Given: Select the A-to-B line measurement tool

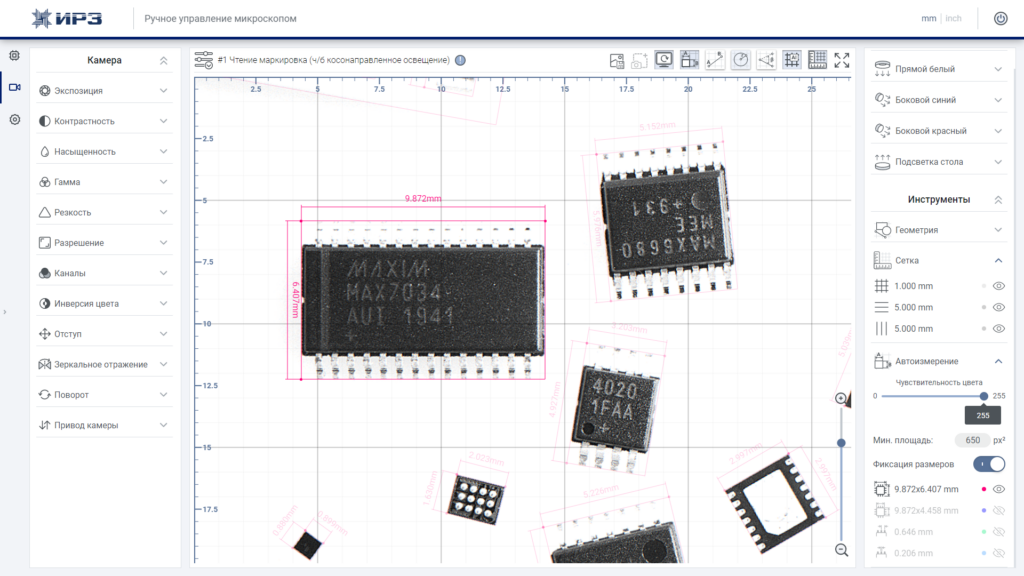Looking at the screenshot, I should (x=714, y=60).
